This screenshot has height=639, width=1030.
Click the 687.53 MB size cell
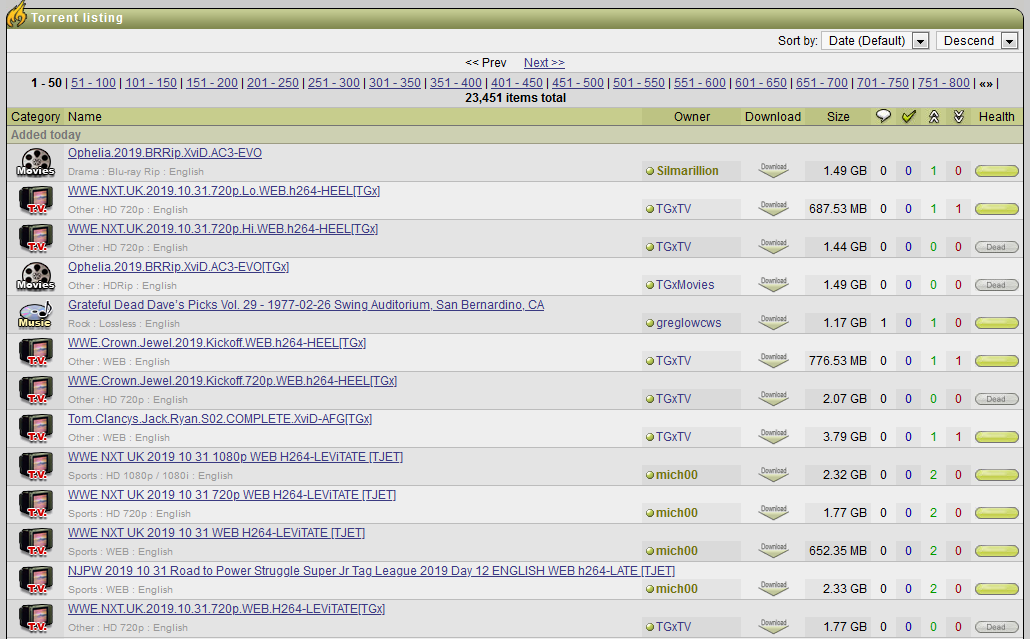838,208
